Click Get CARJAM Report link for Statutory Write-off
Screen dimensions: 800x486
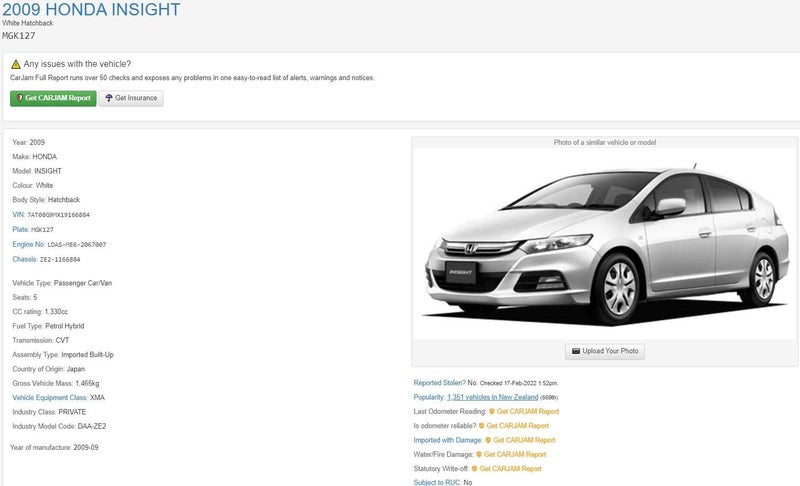click(511, 469)
